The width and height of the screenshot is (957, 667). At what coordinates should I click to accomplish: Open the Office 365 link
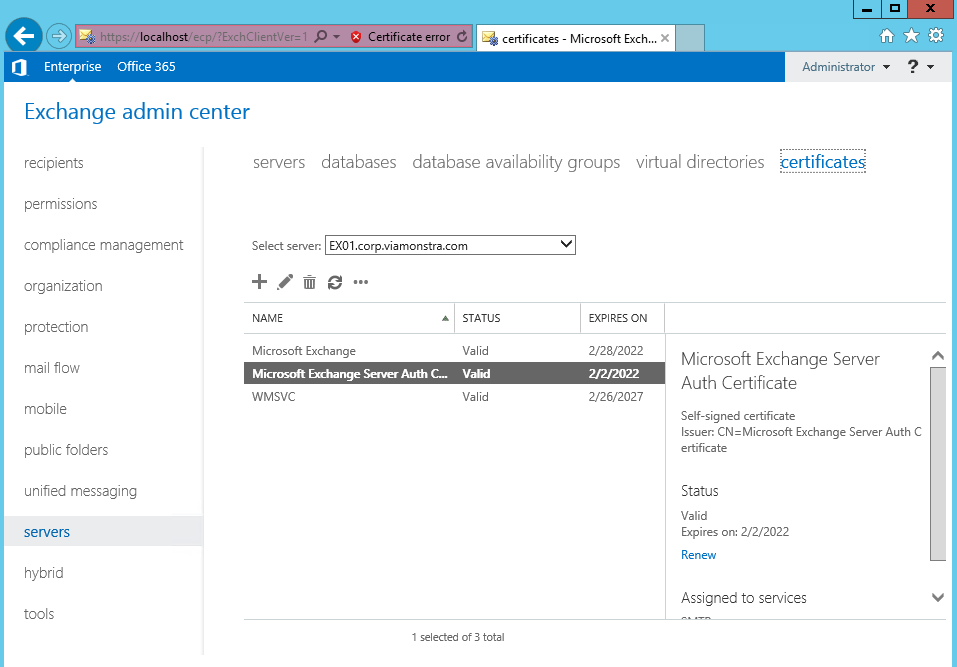146,67
